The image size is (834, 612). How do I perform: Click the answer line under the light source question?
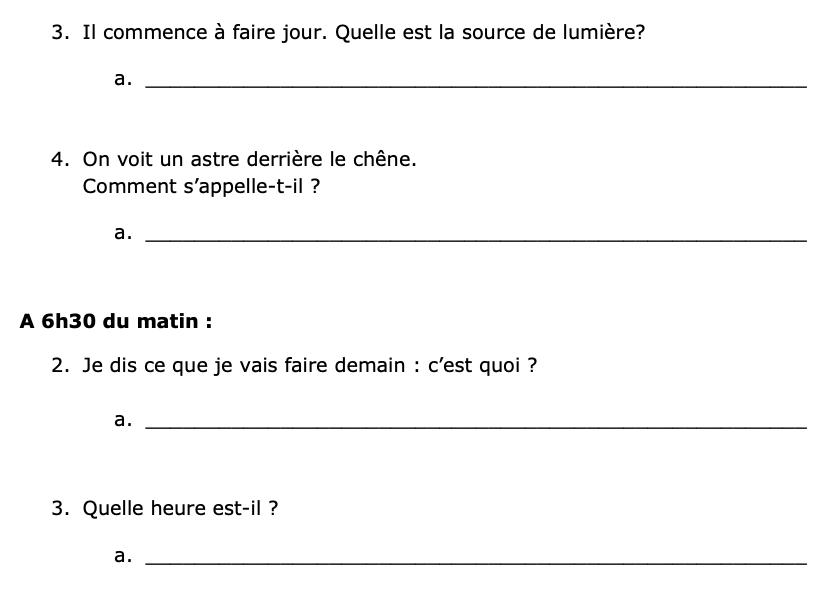point(475,86)
